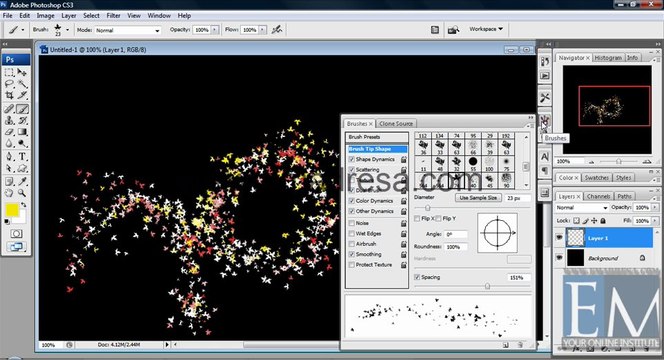
Task: Expand the Flow slider arrow
Action: [263, 30]
